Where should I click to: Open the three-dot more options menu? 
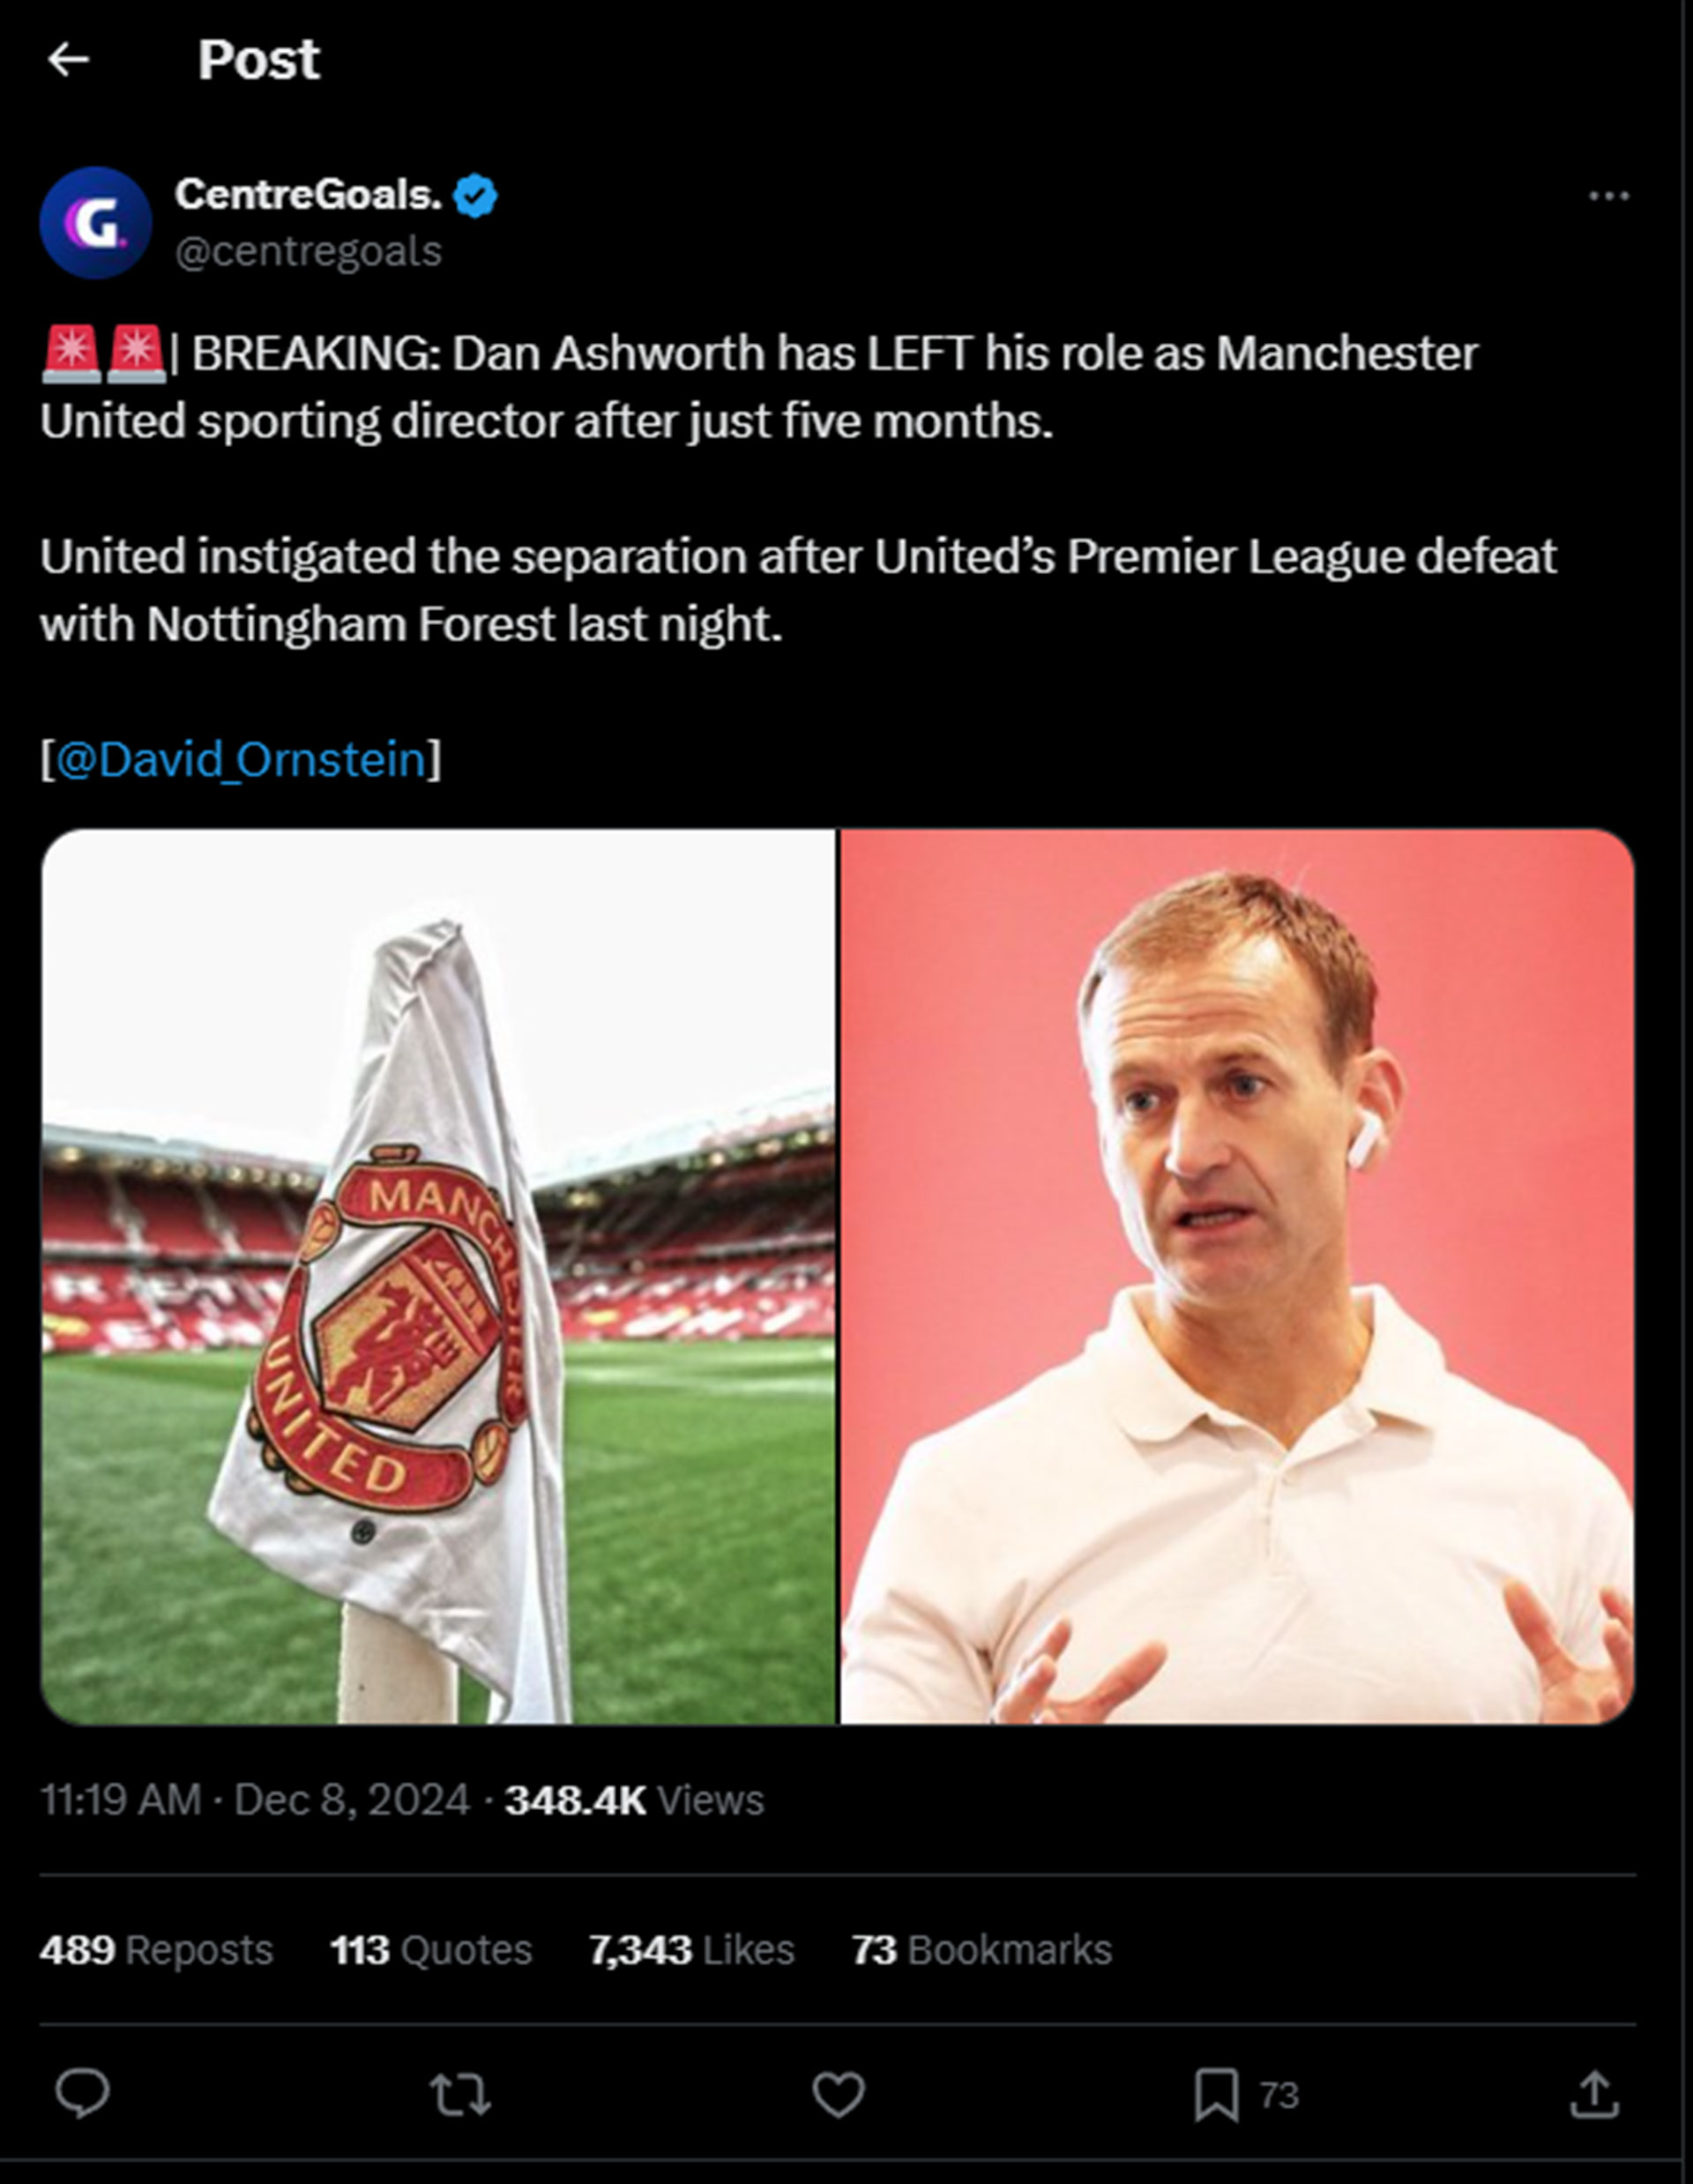(x=1608, y=196)
